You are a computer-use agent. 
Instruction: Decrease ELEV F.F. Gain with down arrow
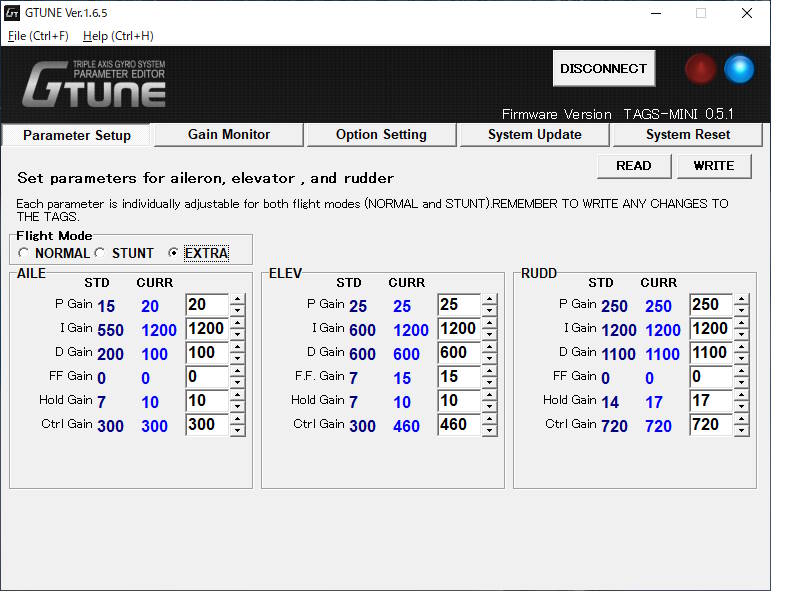tap(489, 382)
